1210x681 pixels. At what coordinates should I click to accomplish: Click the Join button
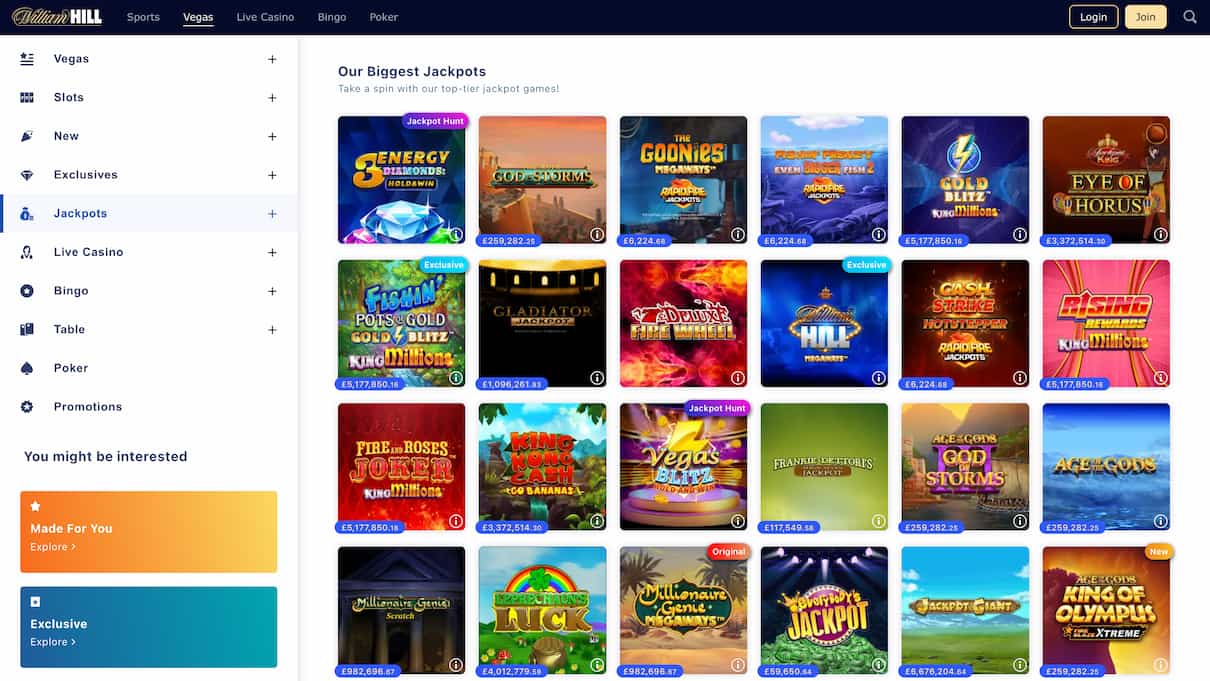point(1145,17)
